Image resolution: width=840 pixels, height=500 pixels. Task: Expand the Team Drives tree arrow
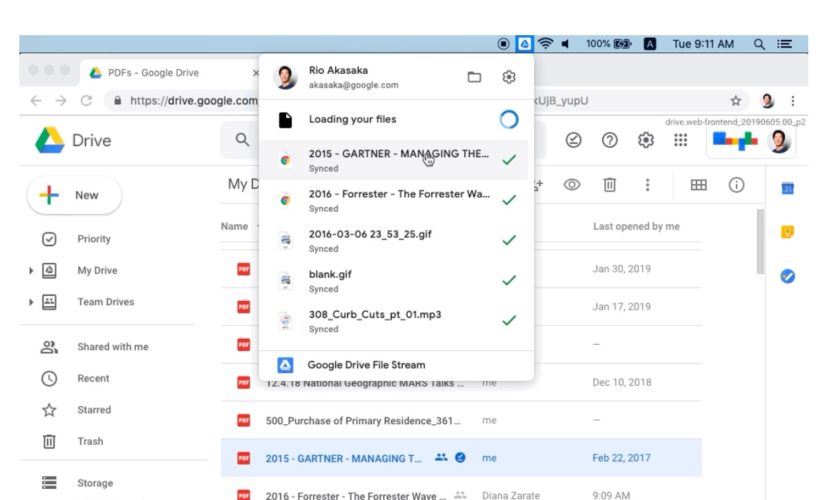[31, 302]
